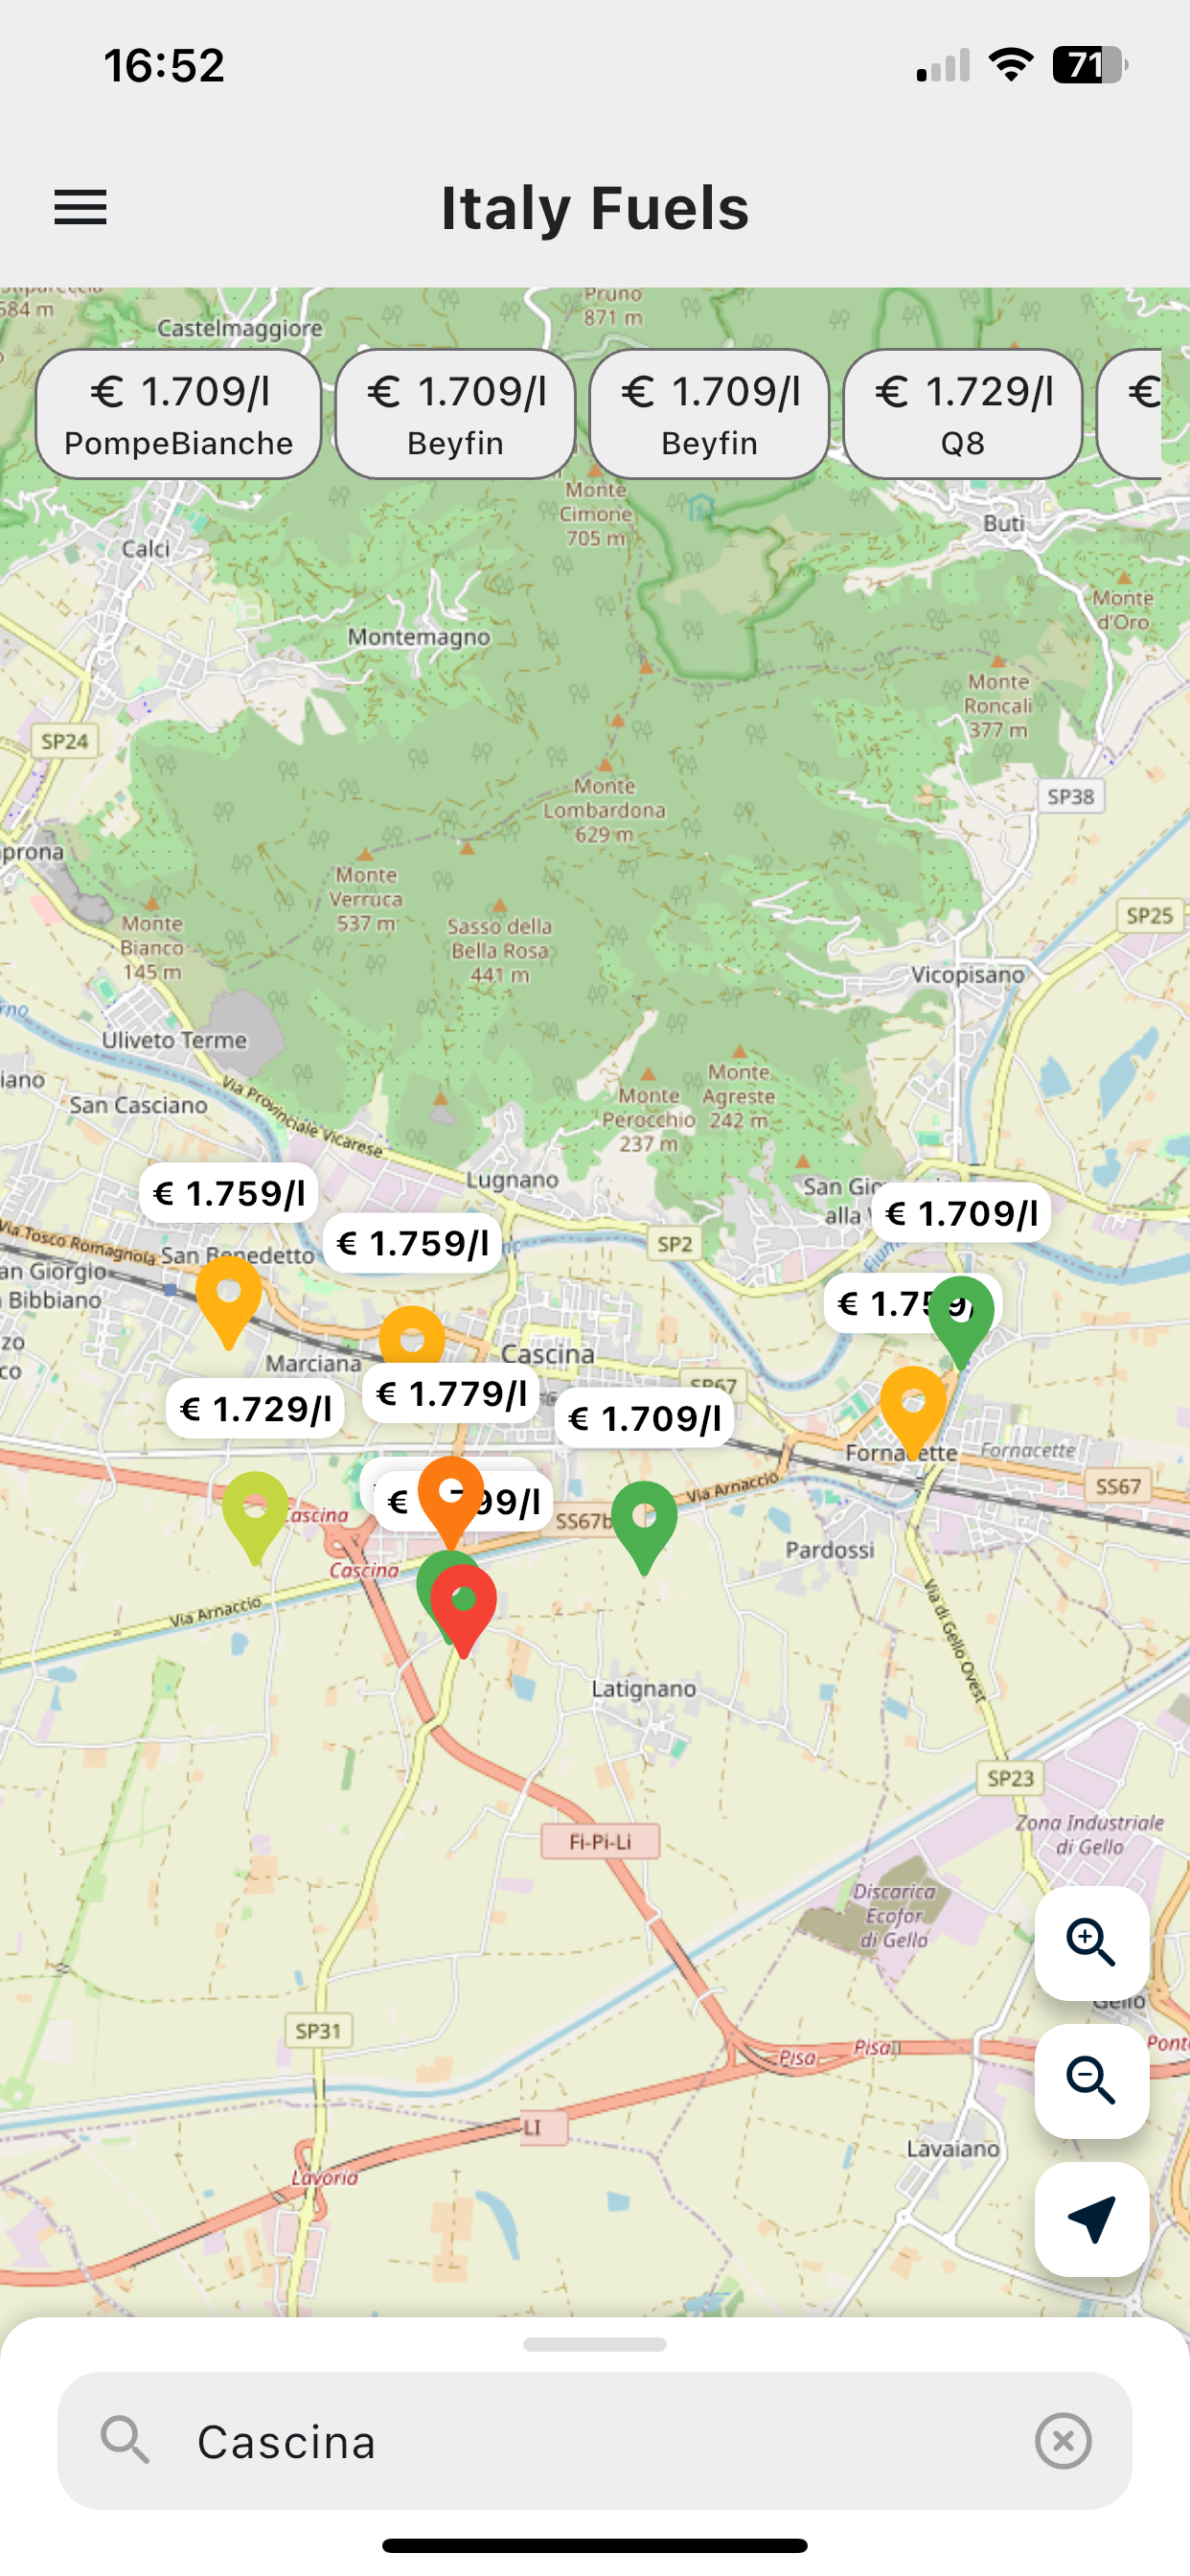Open € 1.709/l label near Cascina
Screen dimensions: 1190x2576
coord(645,1418)
